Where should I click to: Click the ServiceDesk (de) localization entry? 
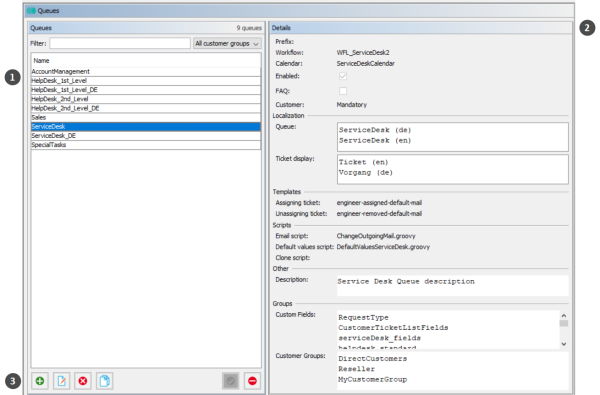point(375,130)
